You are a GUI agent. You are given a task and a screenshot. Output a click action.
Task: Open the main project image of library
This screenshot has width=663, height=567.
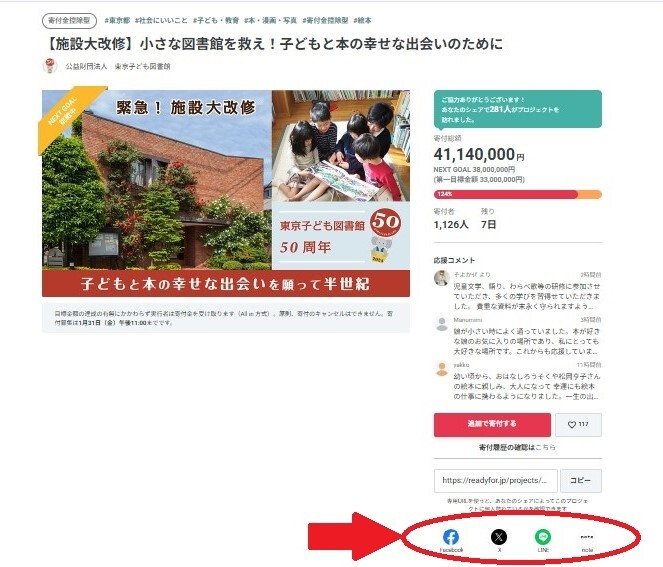pos(226,193)
